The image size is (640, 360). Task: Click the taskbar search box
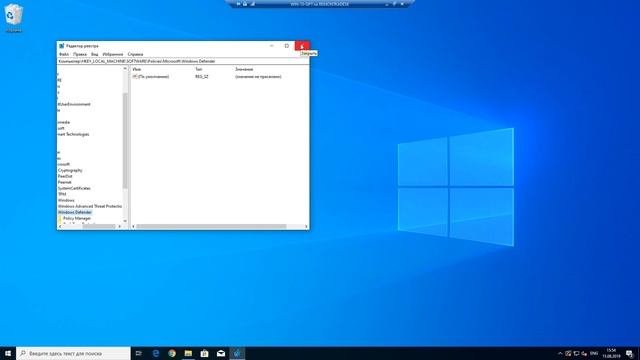73,353
